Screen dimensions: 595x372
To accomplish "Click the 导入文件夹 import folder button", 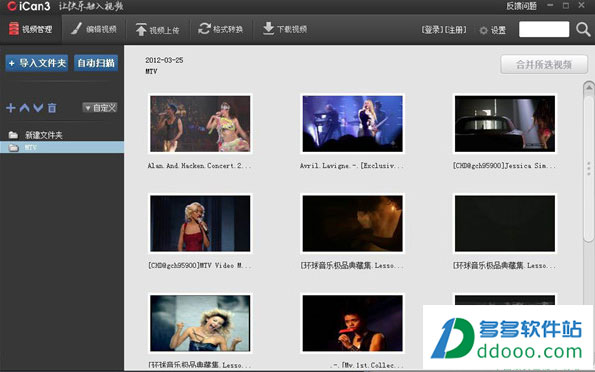I will click(x=37, y=63).
